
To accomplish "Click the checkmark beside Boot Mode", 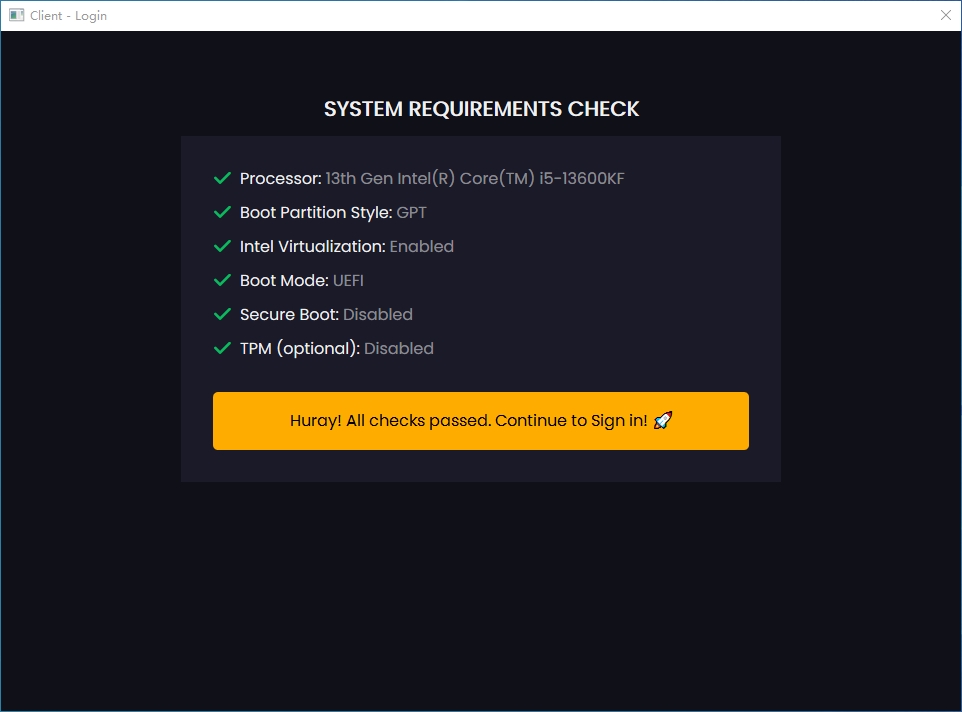I will [222, 280].
